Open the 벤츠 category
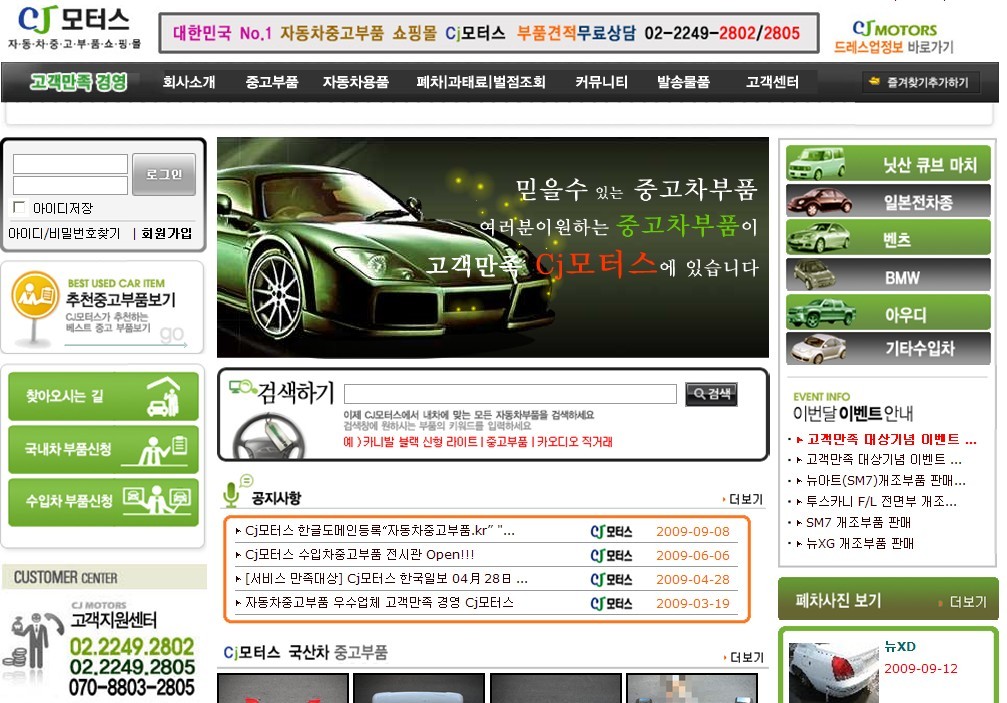This screenshot has height=703, width=1007. point(888,238)
